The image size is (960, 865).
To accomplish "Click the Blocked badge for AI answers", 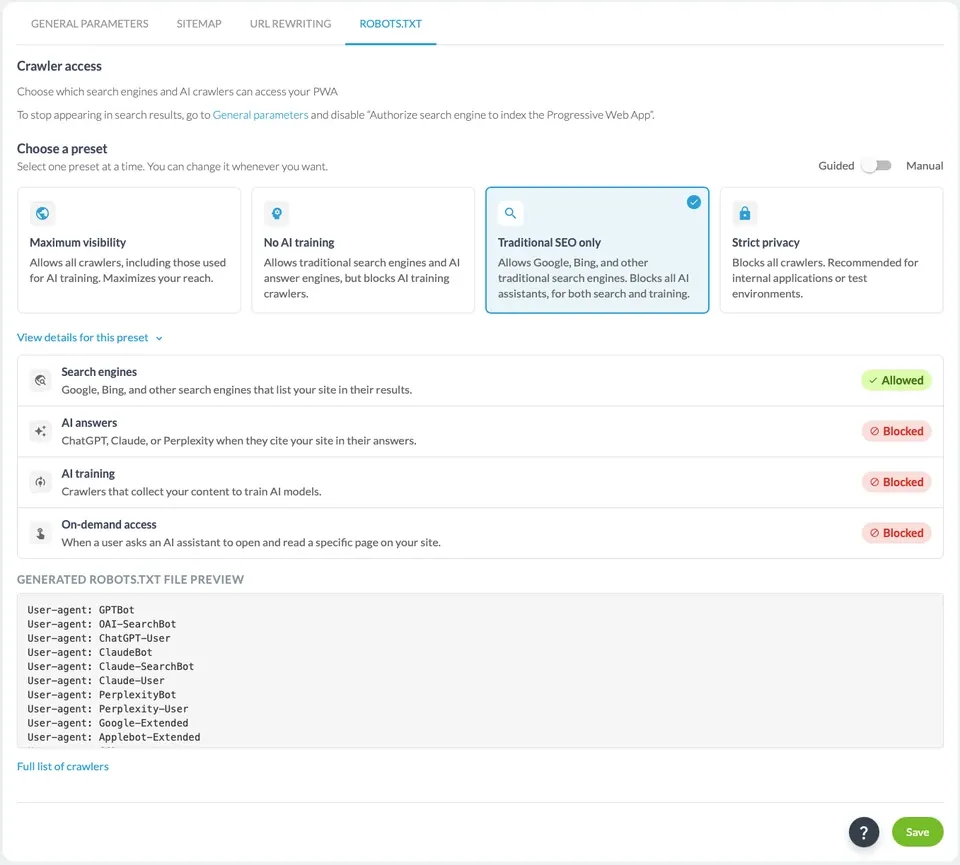I will coord(896,431).
